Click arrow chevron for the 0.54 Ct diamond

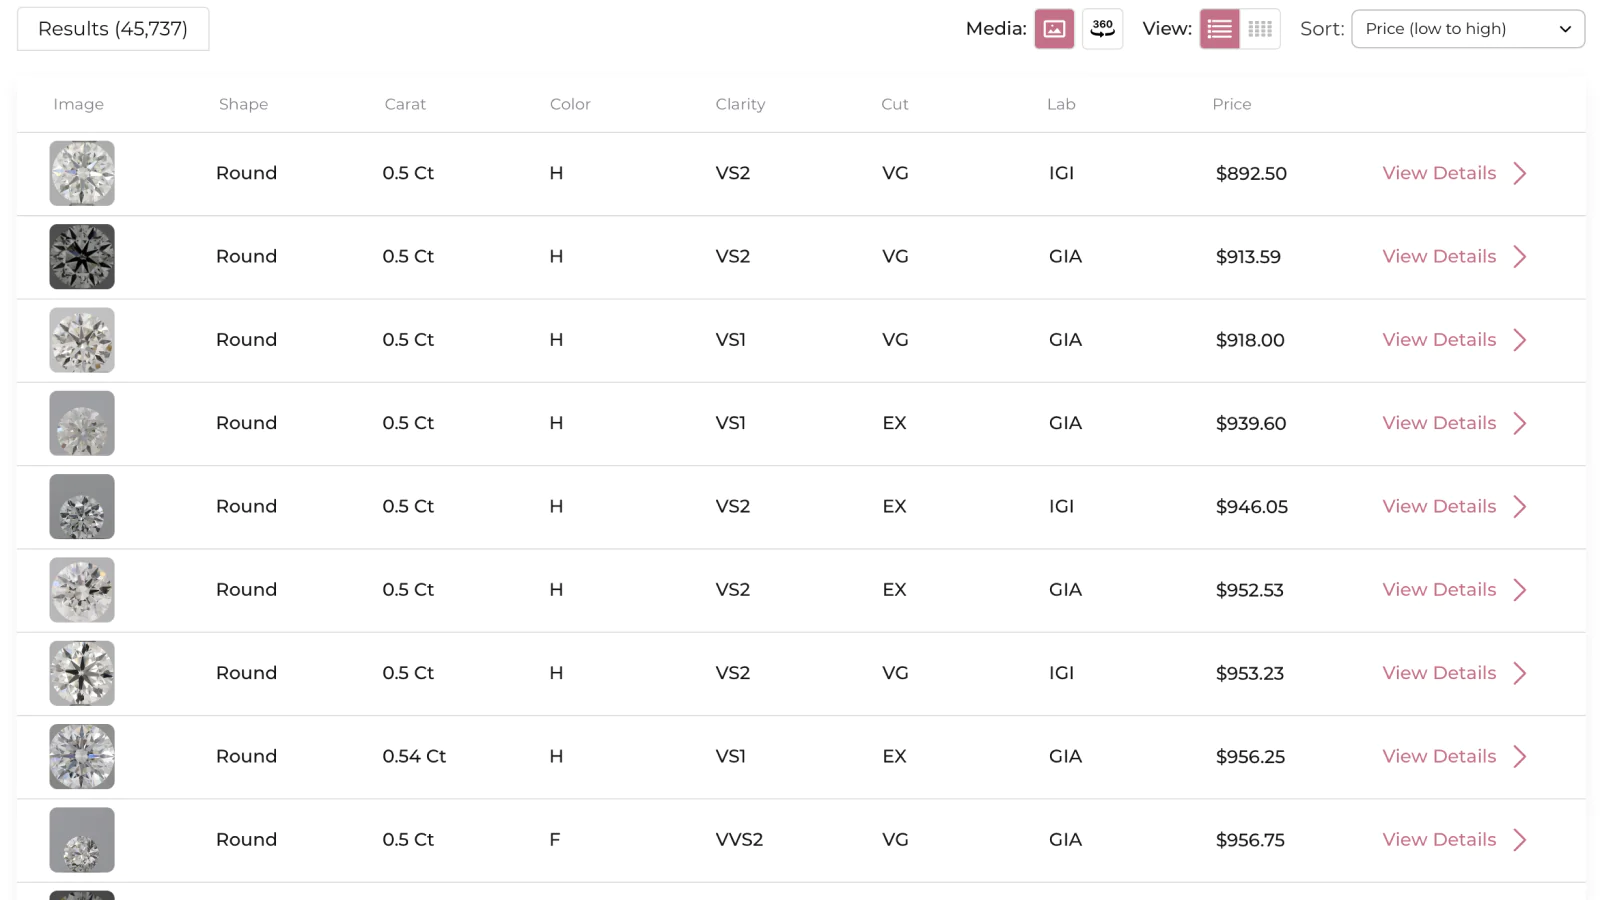click(x=1520, y=757)
